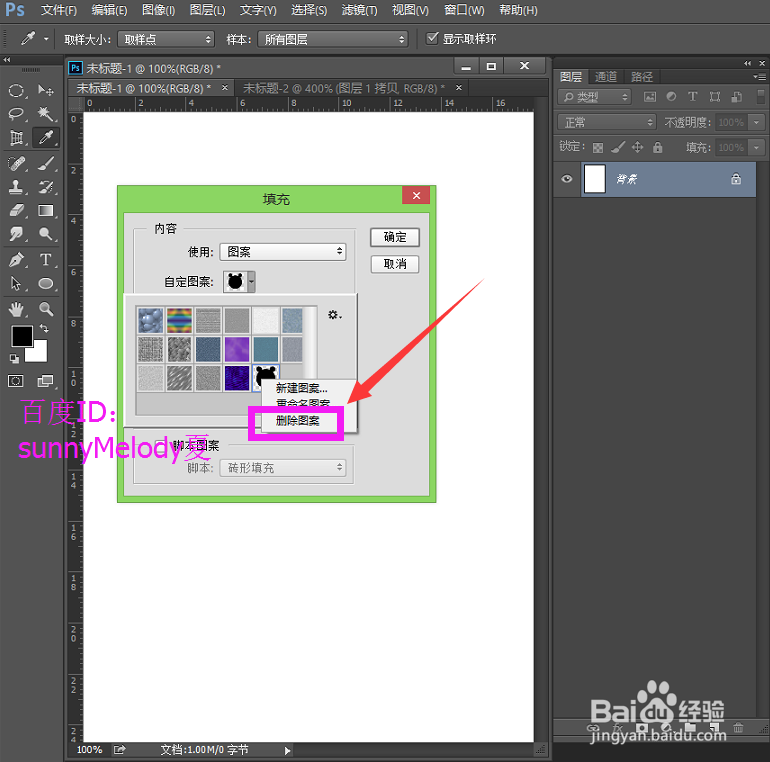Click lock position icon
The width and height of the screenshot is (770, 762).
pyautogui.click(x=637, y=147)
